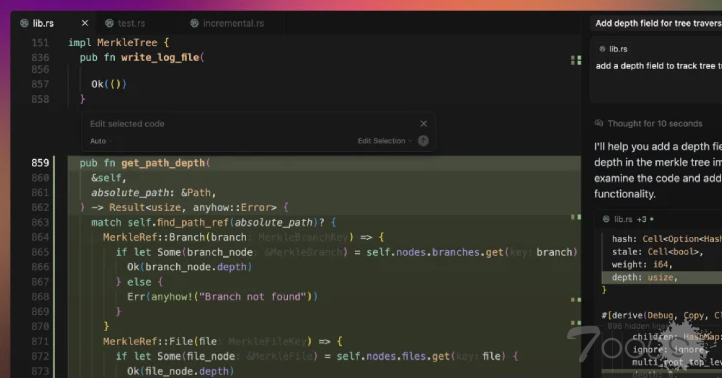Expand the 896 hidden lines region

click(x=637, y=326)
